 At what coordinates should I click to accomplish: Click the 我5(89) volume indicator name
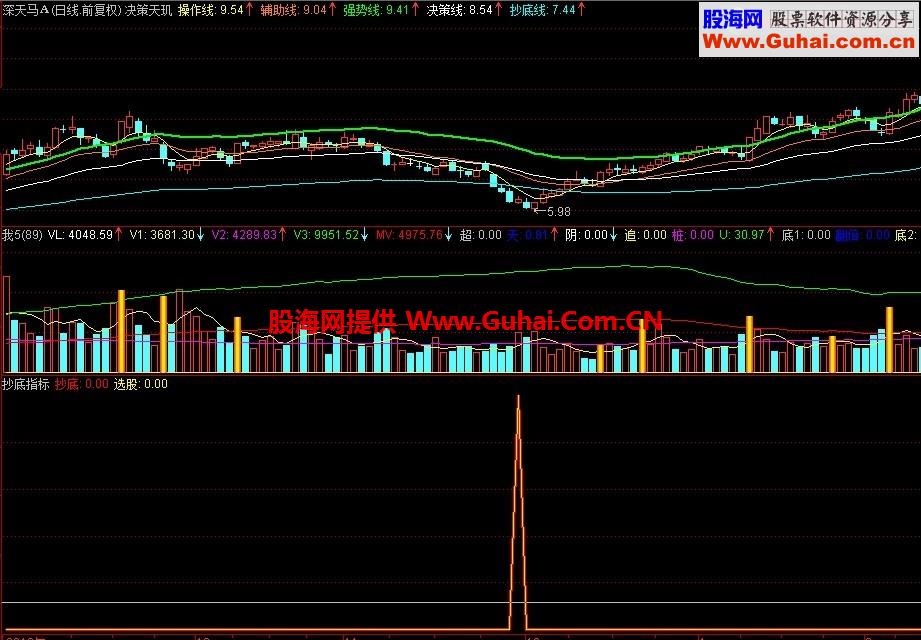pos(22,235)
